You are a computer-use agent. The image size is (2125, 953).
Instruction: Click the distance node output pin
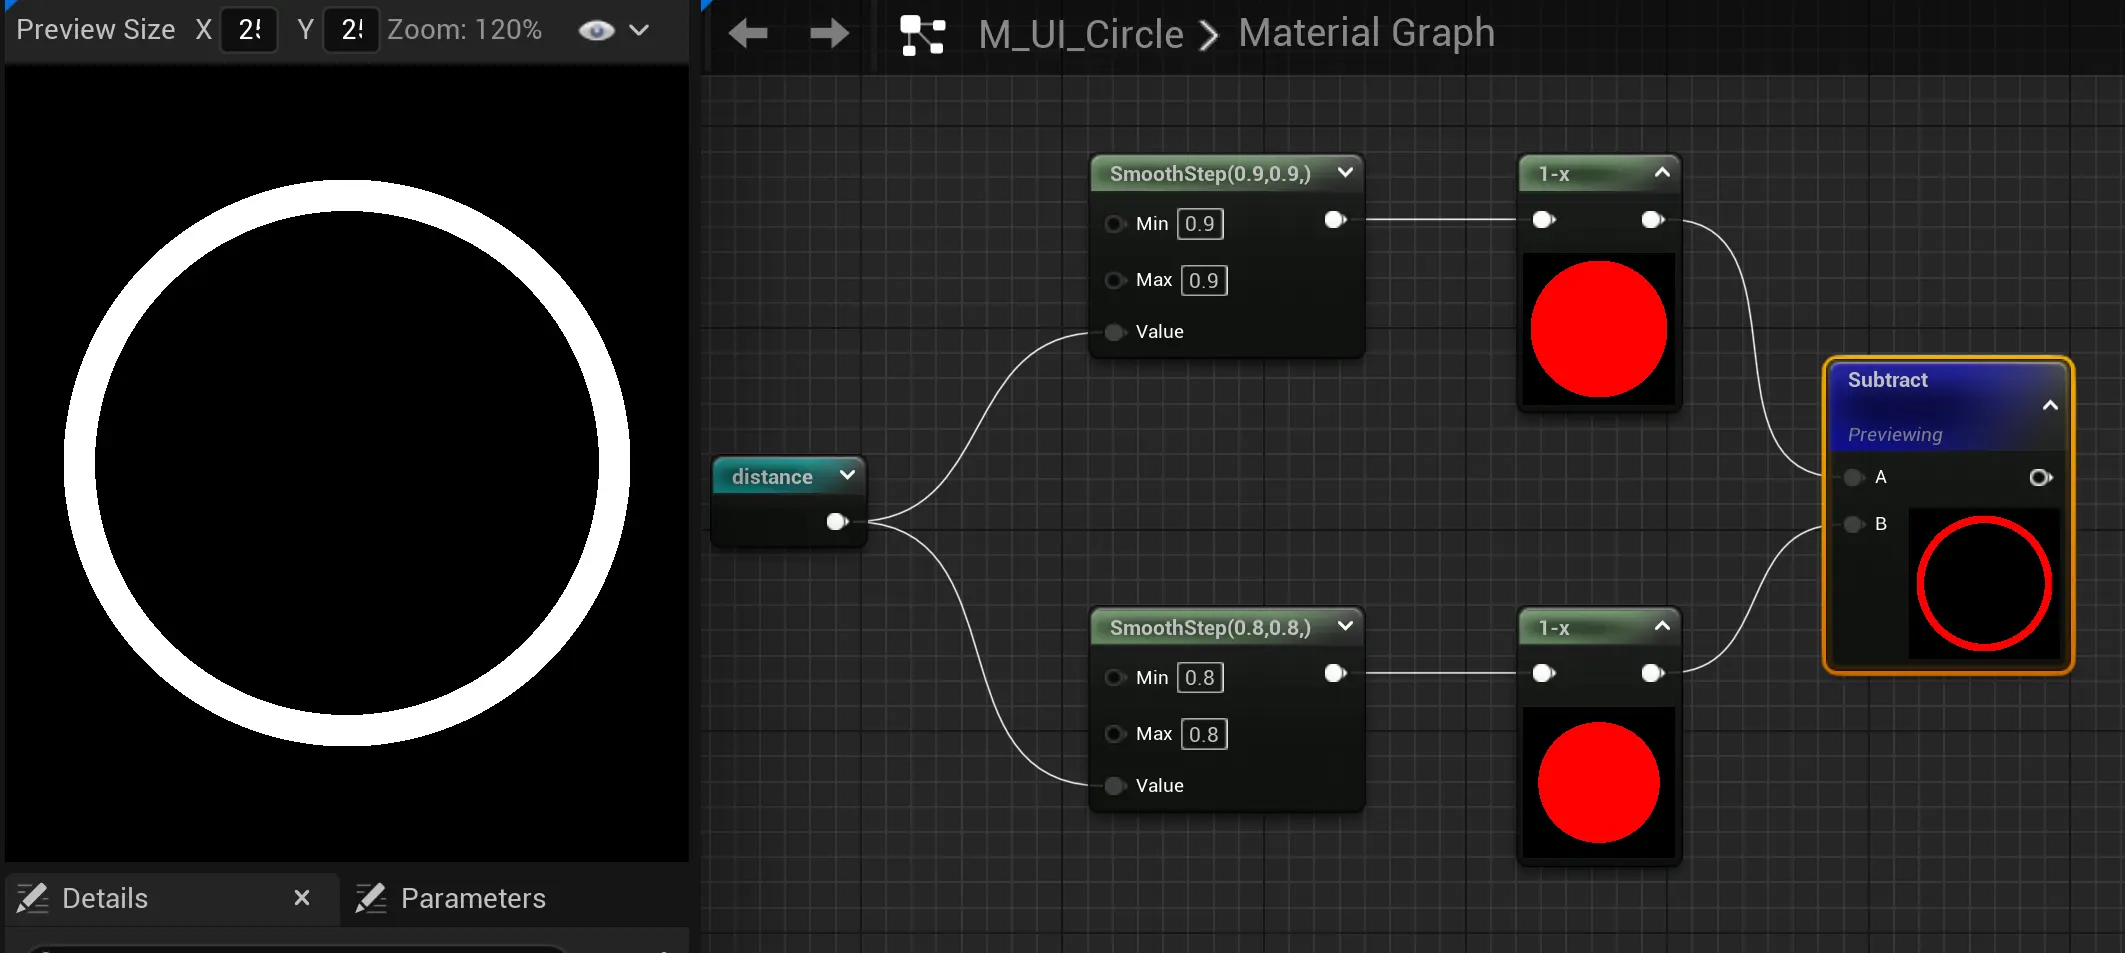click(836, 521)
